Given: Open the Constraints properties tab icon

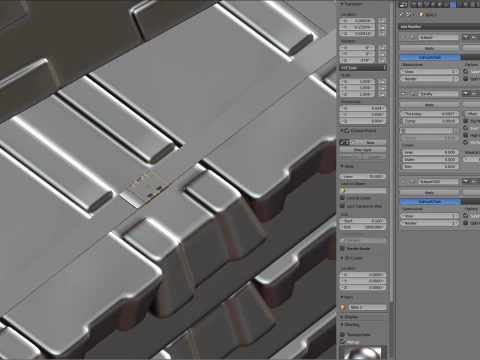Looking at the screenshot, I should (447, 5).
